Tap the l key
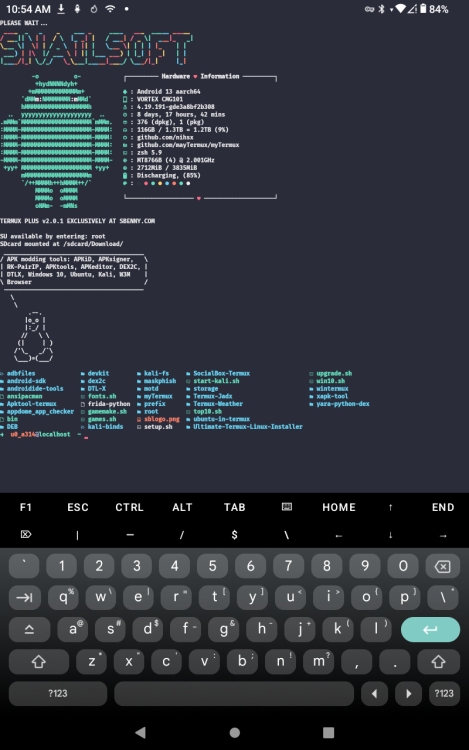Viewport: 469px width, 750px height. (x=376, y=629)
